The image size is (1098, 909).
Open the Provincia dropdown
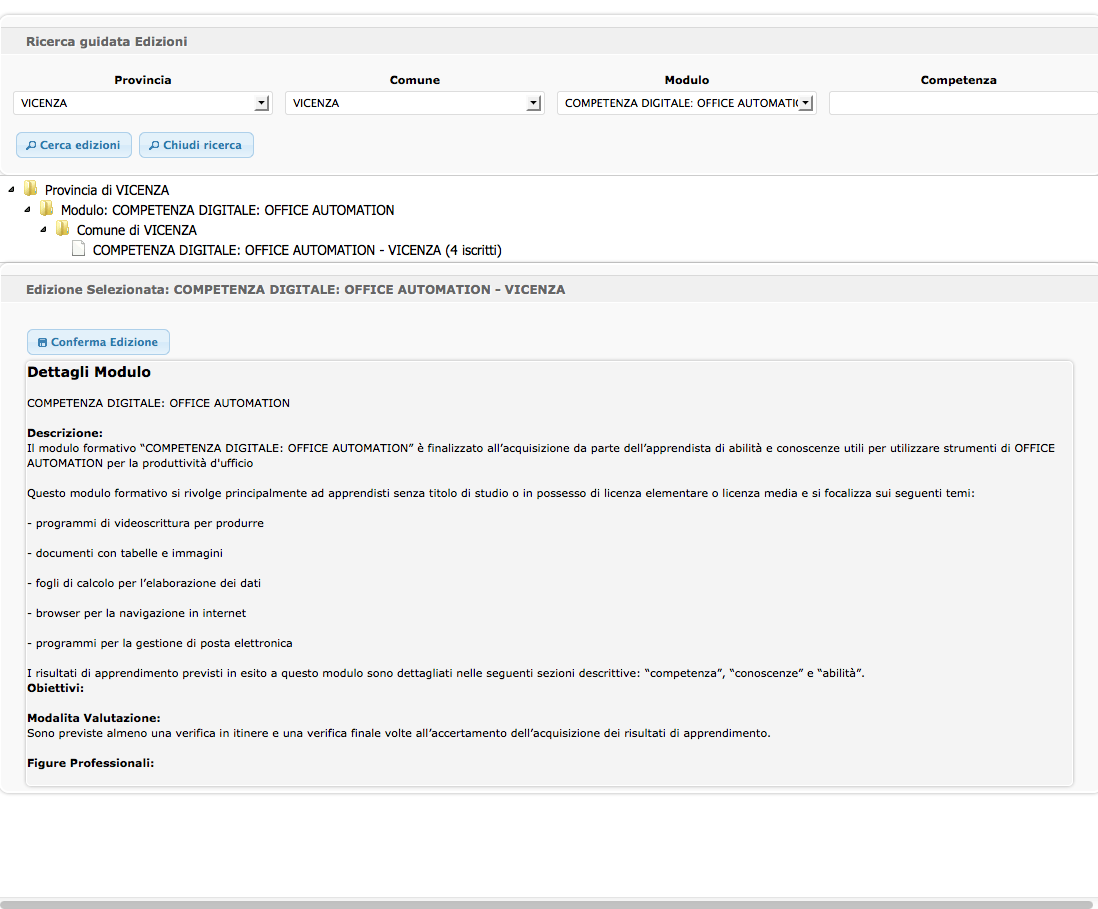point(262,103)
